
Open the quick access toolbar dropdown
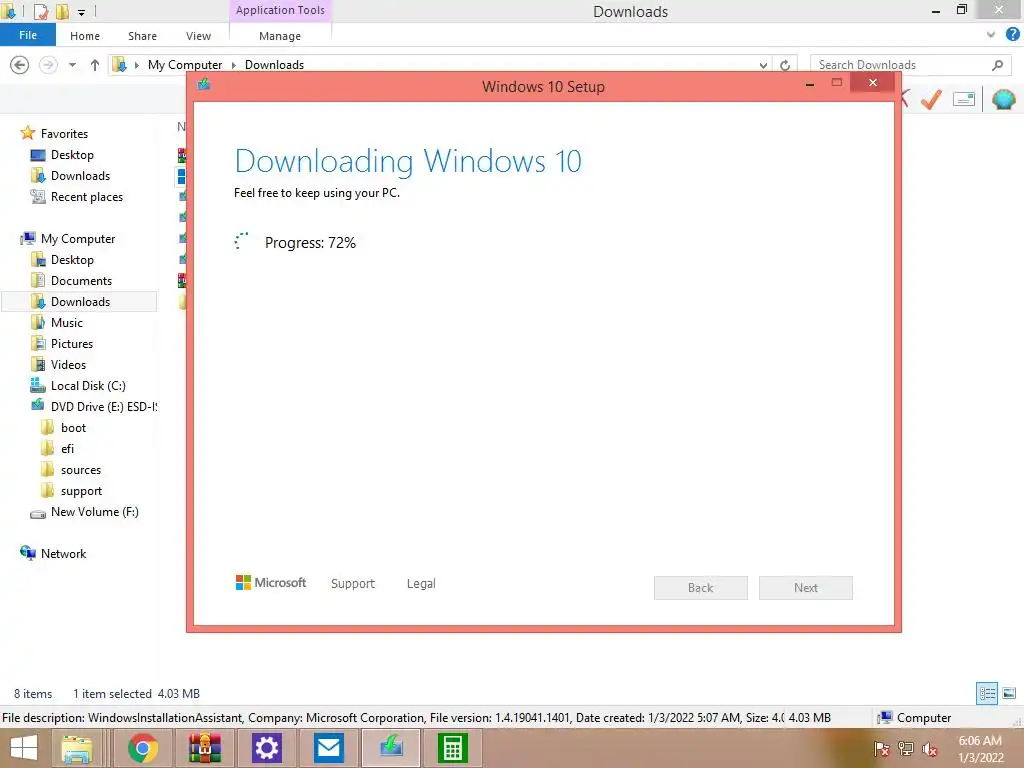pyautogui.click(x=81, y=12)
